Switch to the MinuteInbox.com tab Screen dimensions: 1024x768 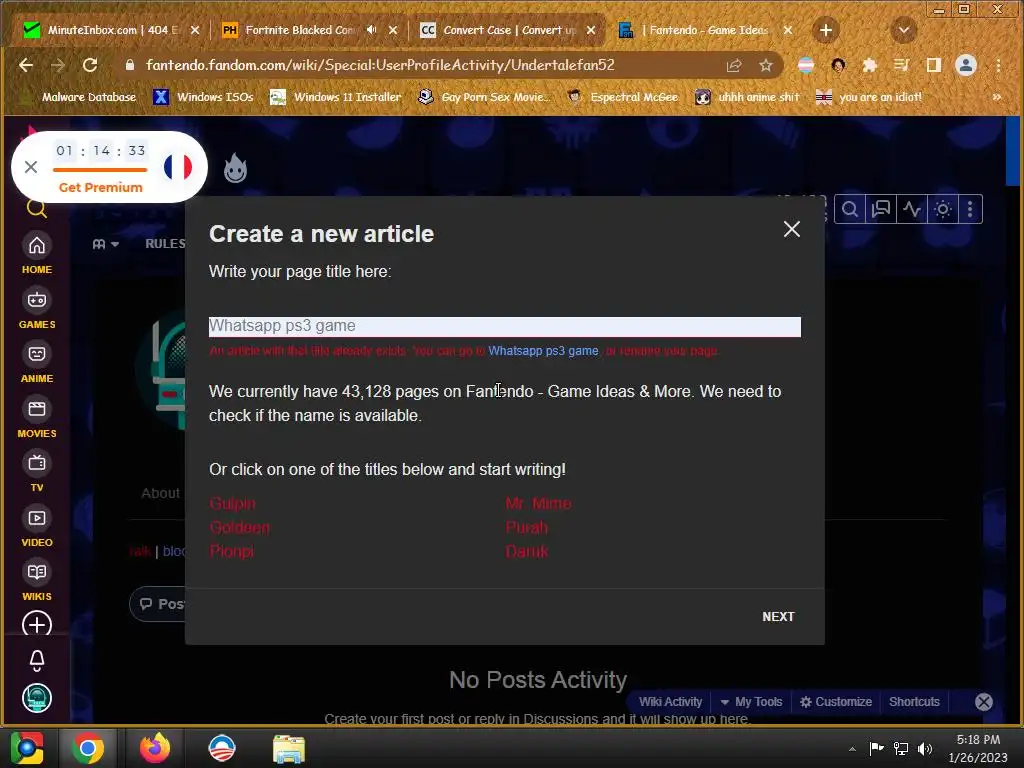pos(110,30)
